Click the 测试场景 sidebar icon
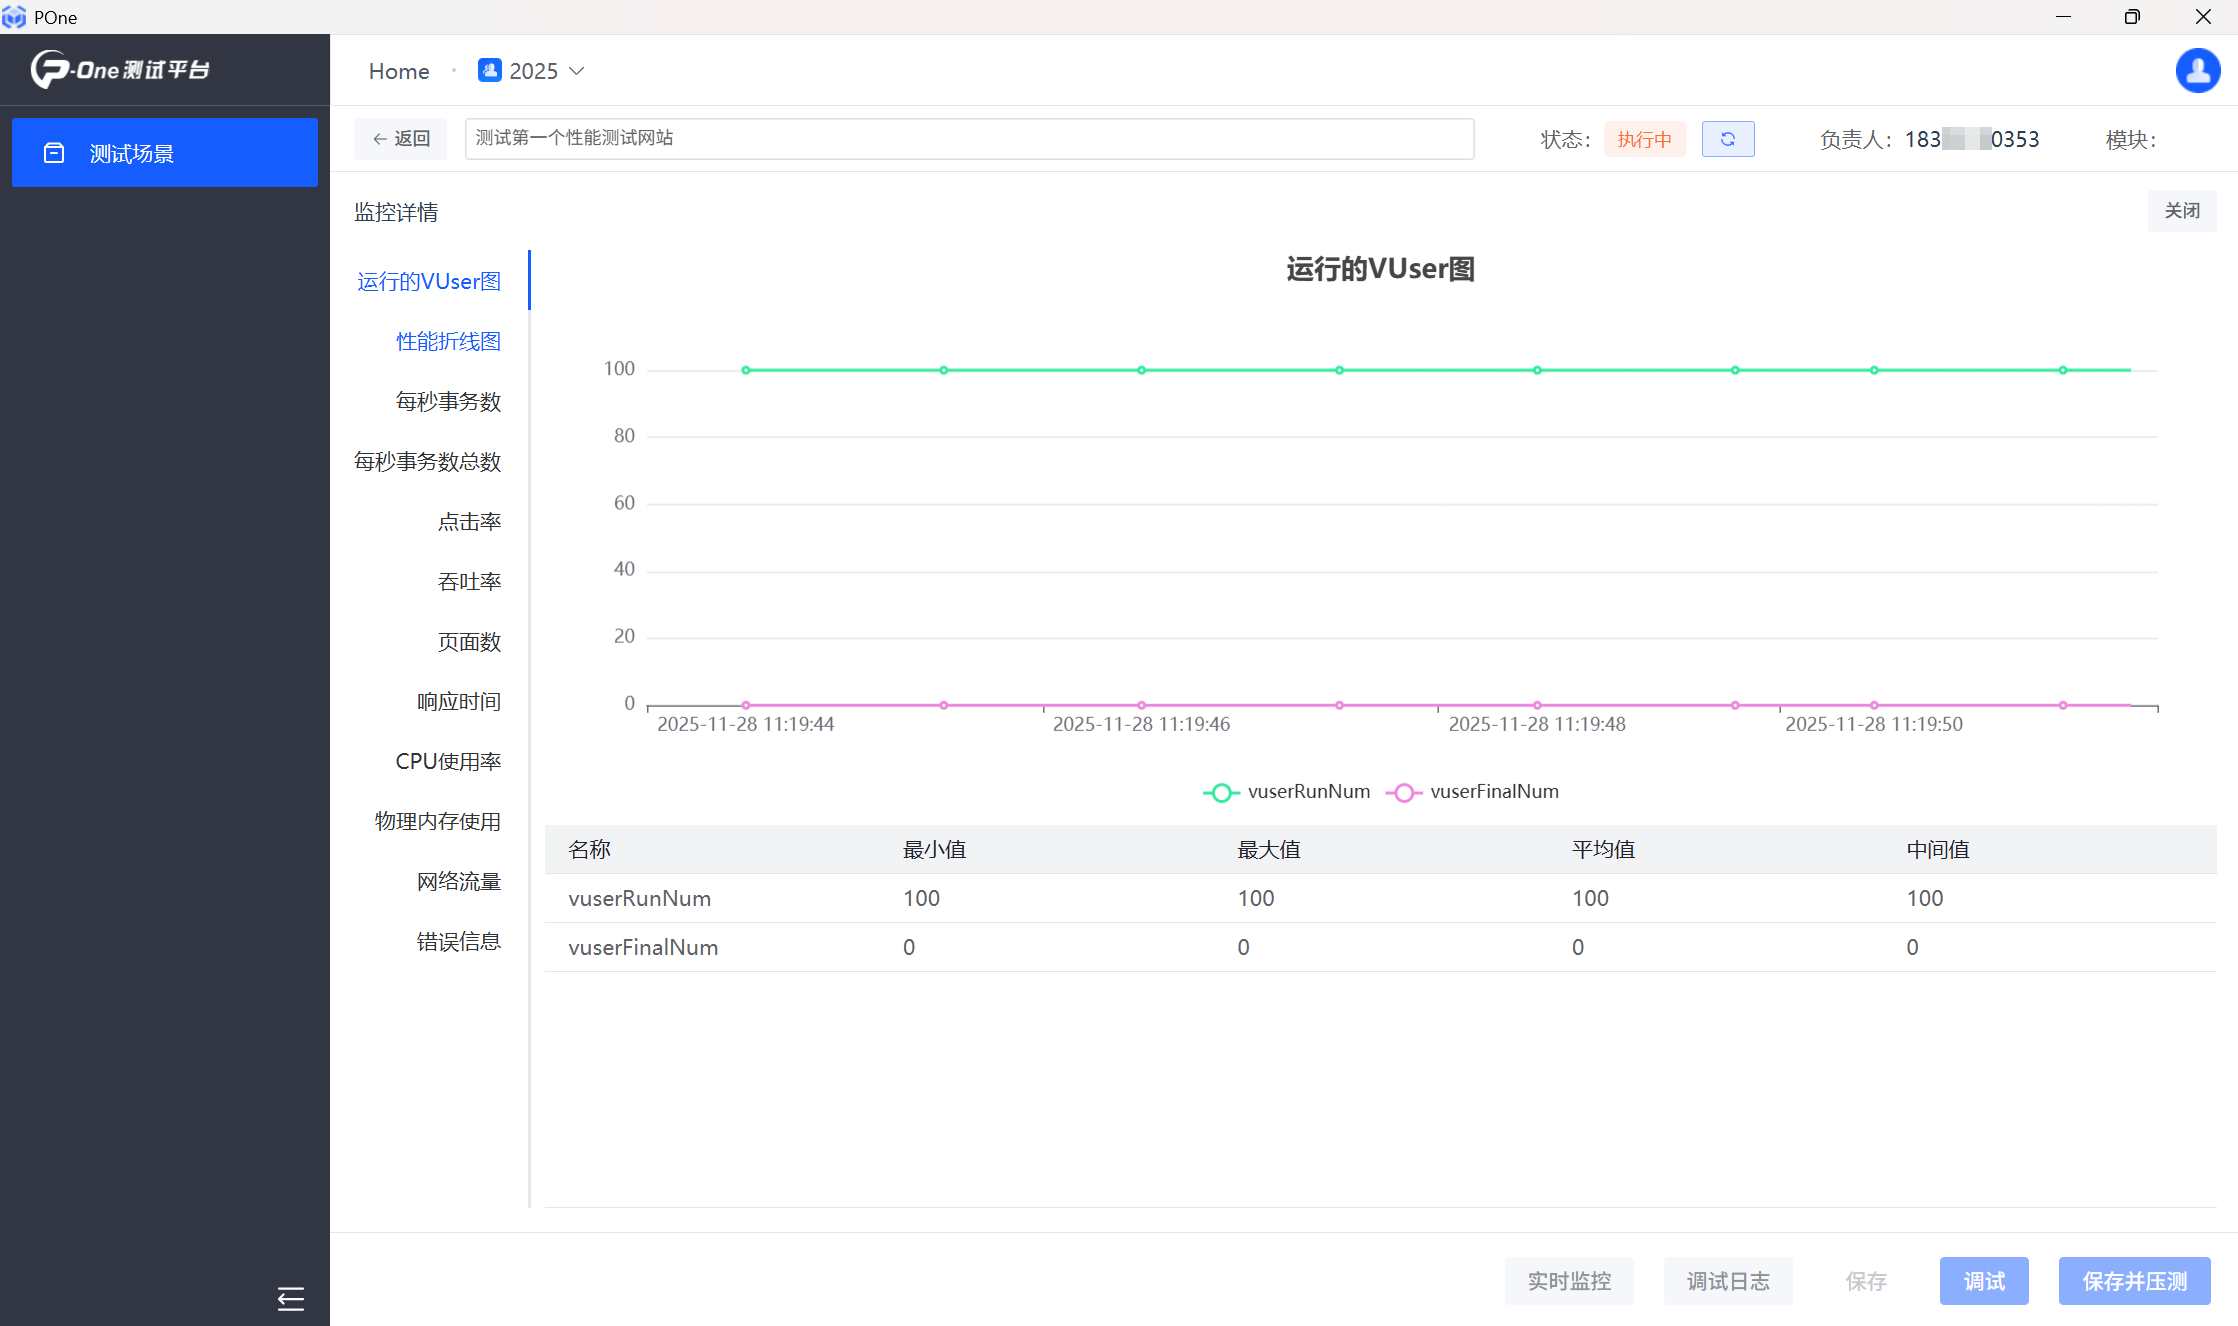The width and height of the screenshot is (2238, 1326). pyautogui.click(x=54, y=153)
